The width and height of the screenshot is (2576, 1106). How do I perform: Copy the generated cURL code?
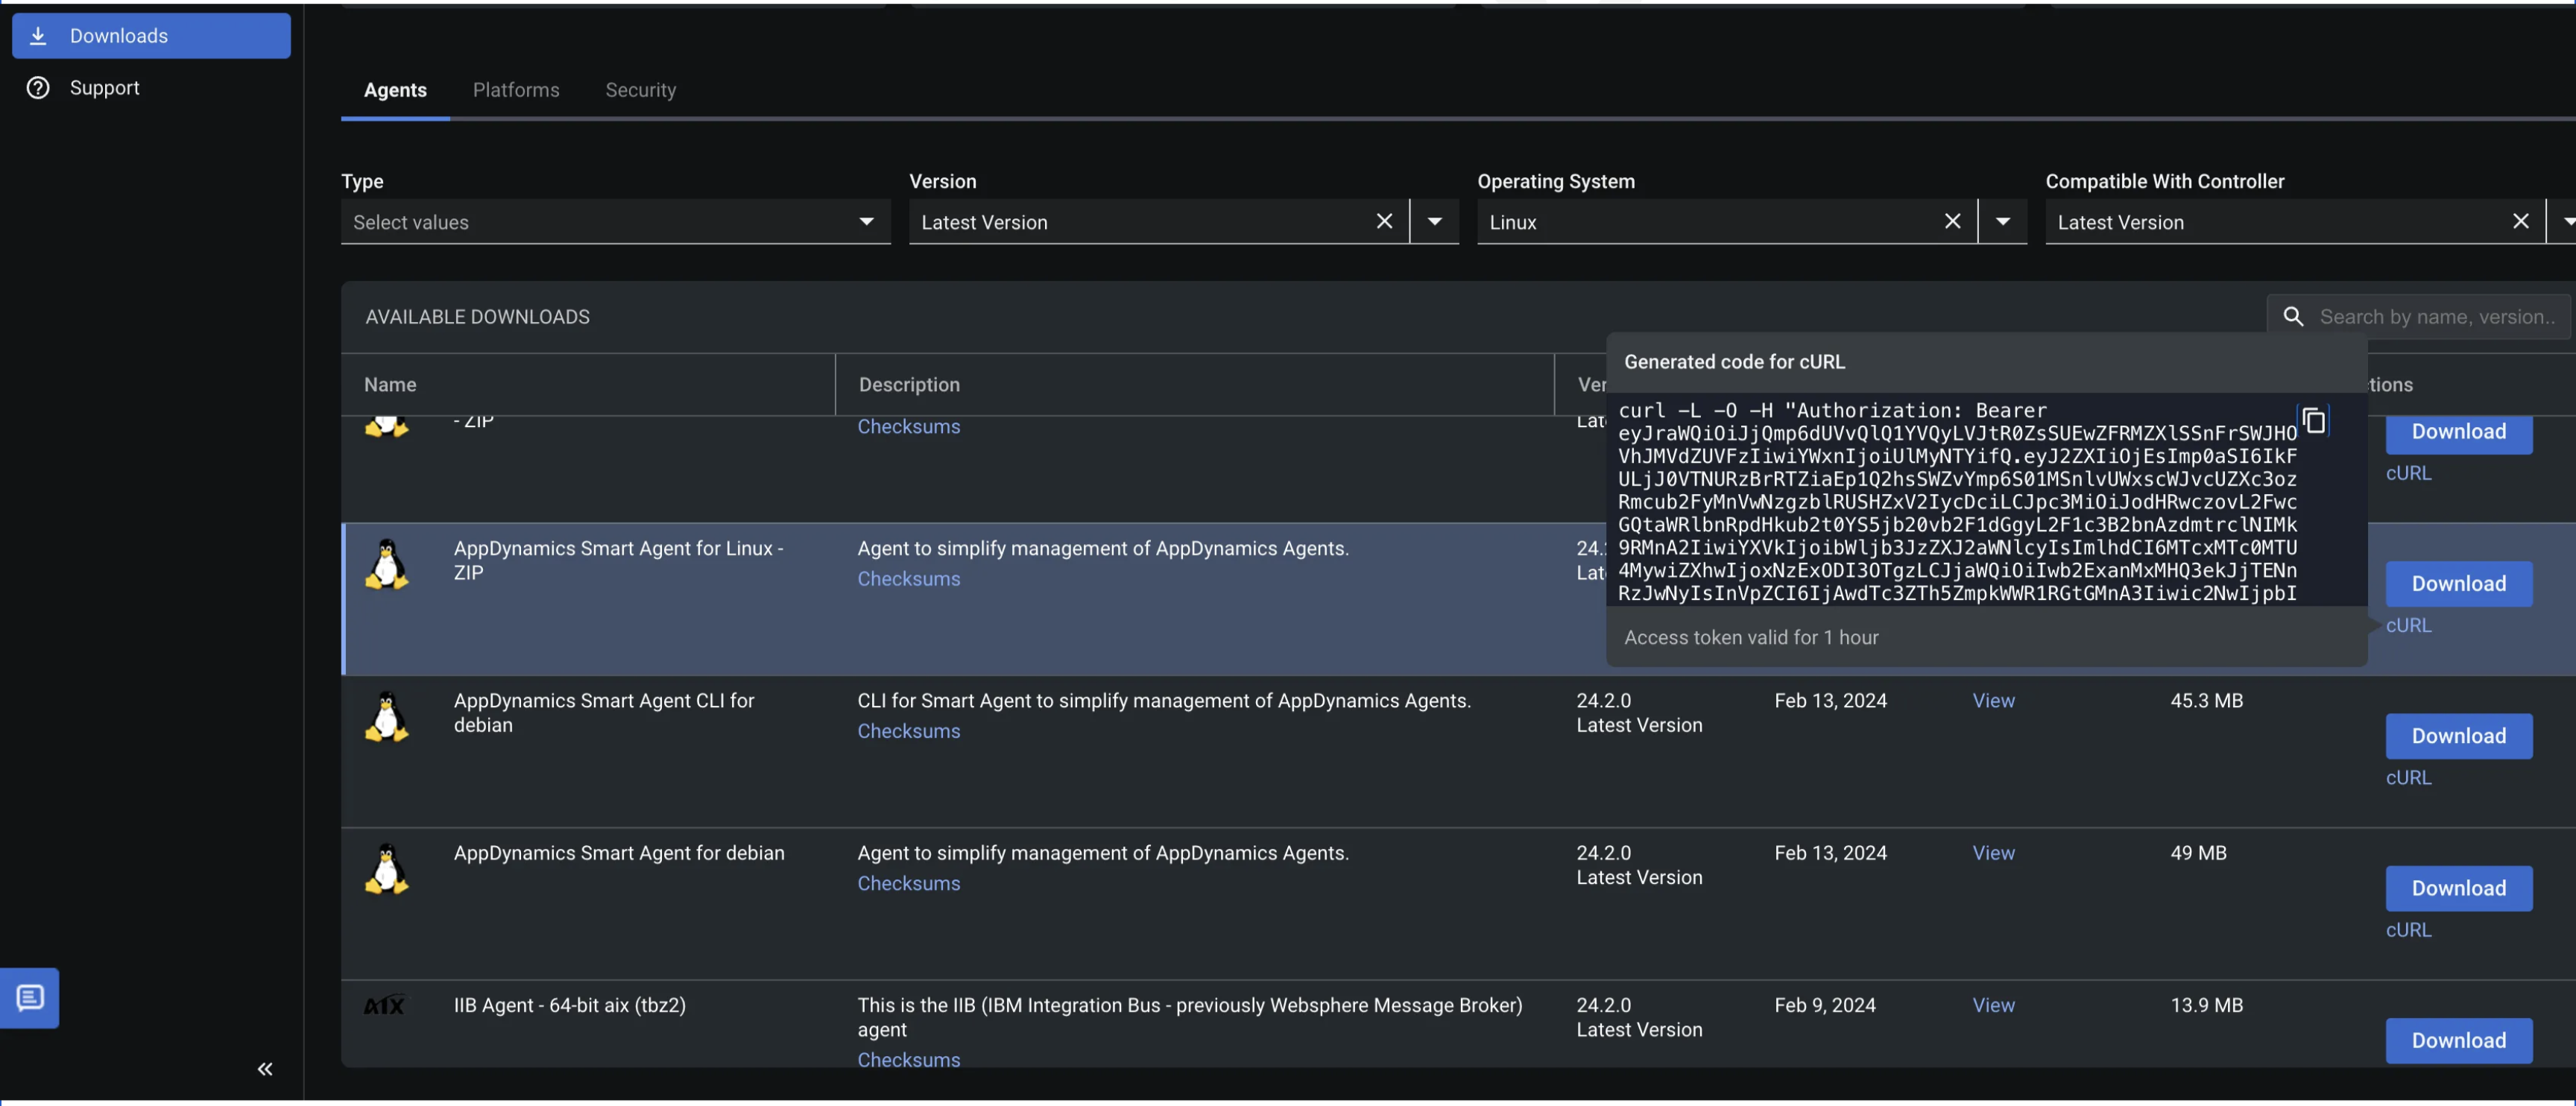2314,421
